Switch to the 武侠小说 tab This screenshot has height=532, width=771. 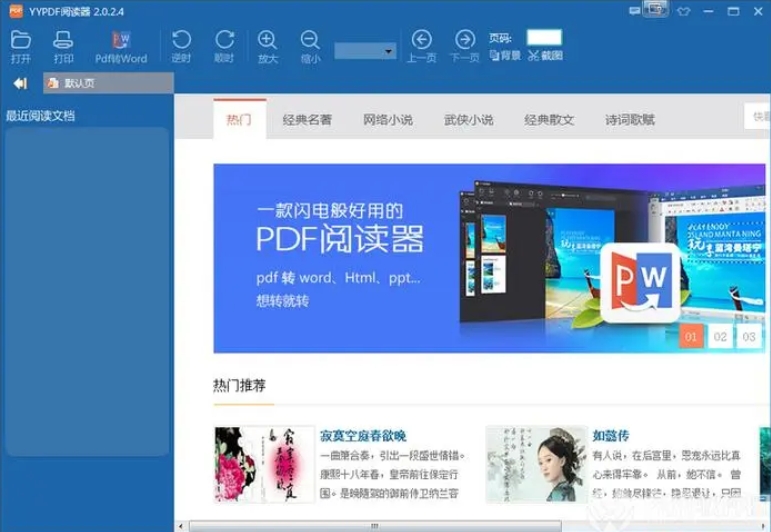point(468,119)
